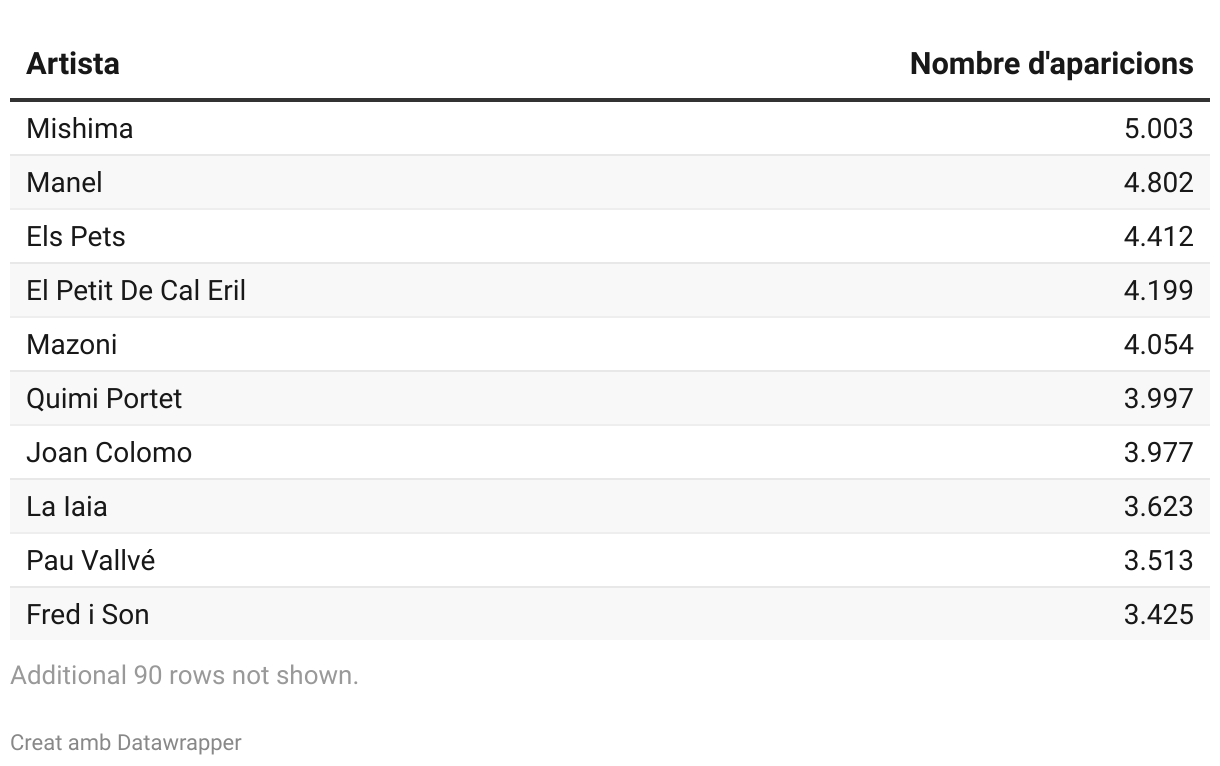Click the Quimi Portet entry
Viewport: 1220px width, 766px height.
(104, 398)
